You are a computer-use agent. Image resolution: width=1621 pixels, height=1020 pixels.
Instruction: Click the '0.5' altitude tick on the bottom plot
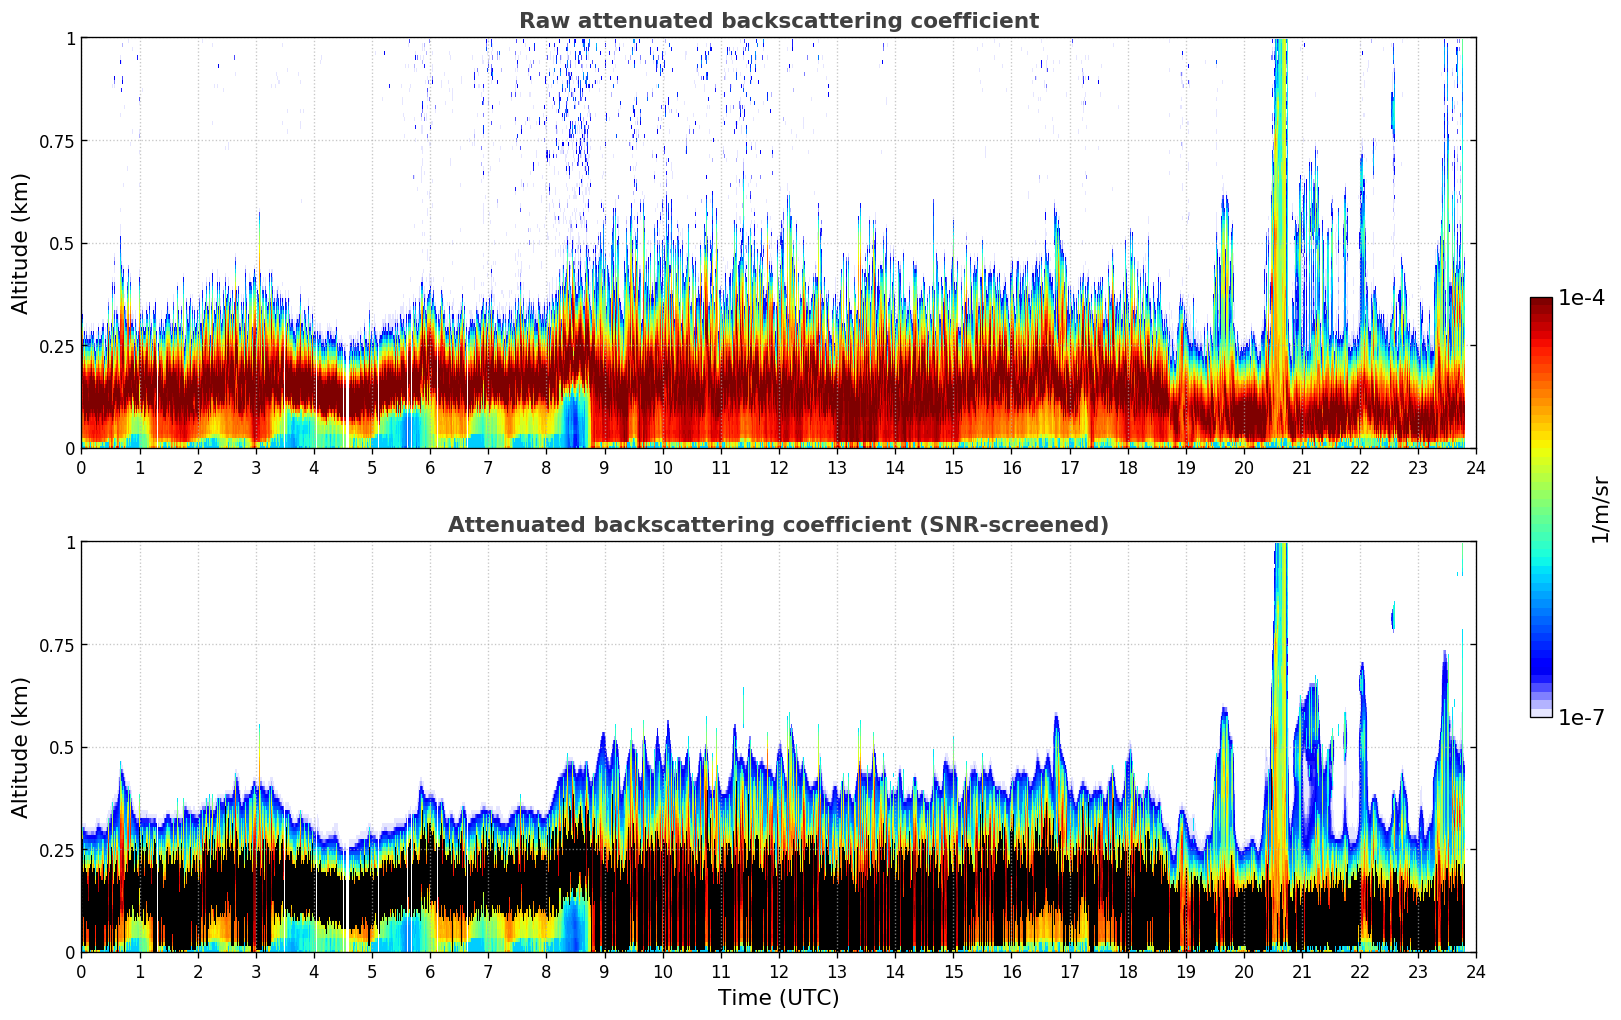tap(62, 747)
